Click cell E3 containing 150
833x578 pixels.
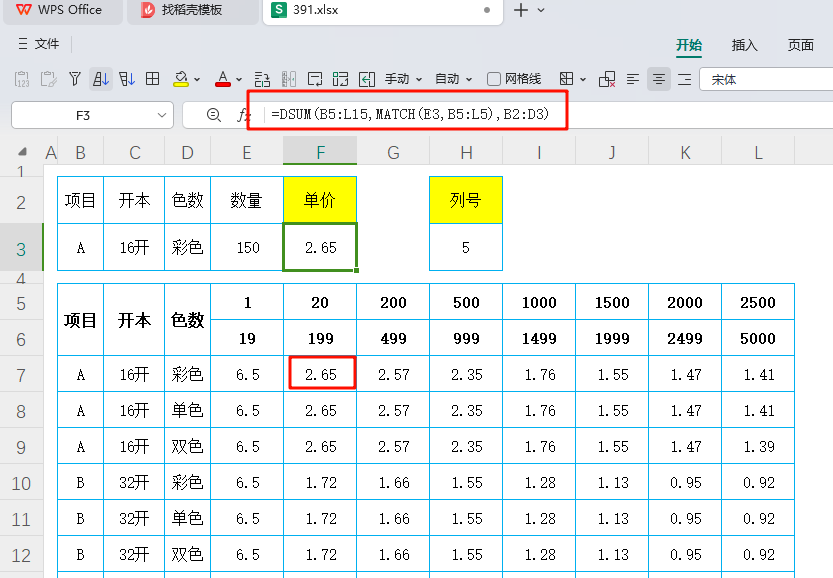[x=247, y=248]
